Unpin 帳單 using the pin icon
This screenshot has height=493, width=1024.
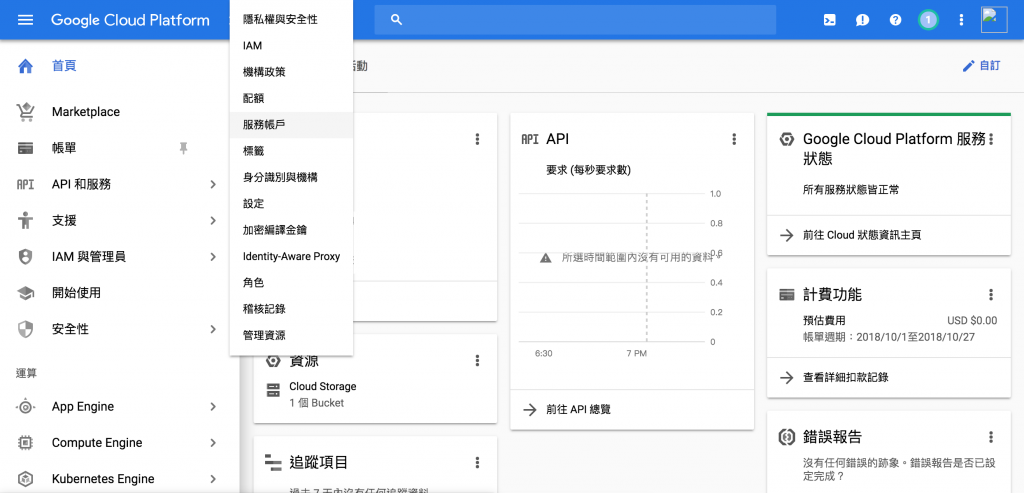click(x=184, y=149)
